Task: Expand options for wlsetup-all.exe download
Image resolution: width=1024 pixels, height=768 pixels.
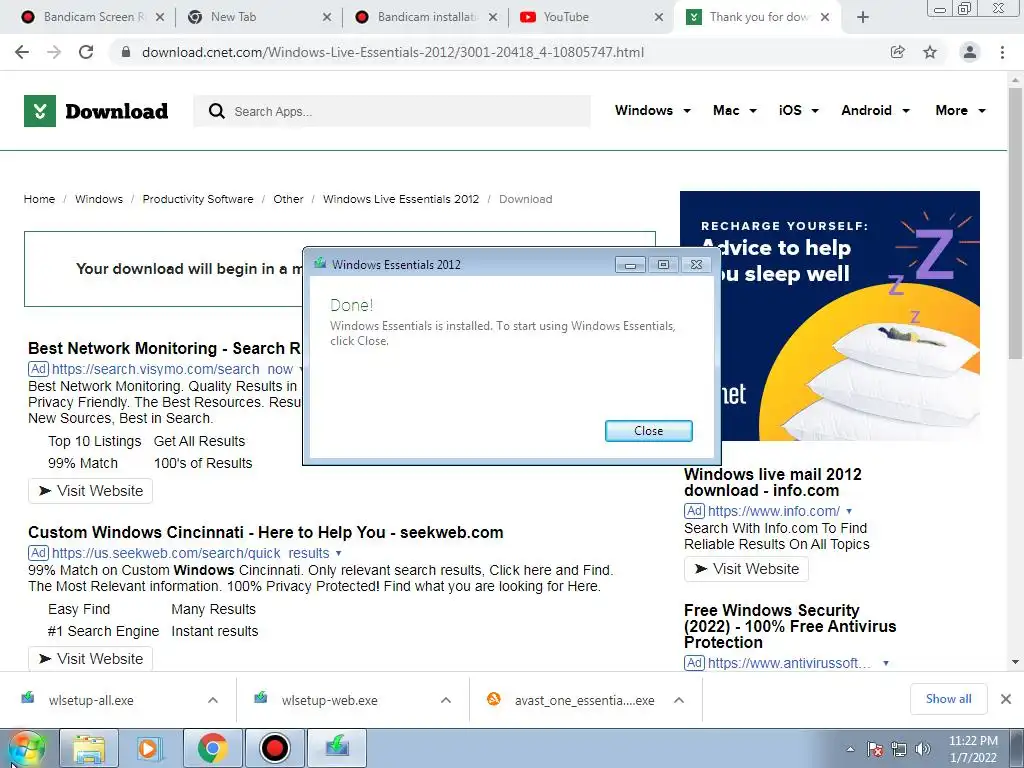Action: click(213, 701)
